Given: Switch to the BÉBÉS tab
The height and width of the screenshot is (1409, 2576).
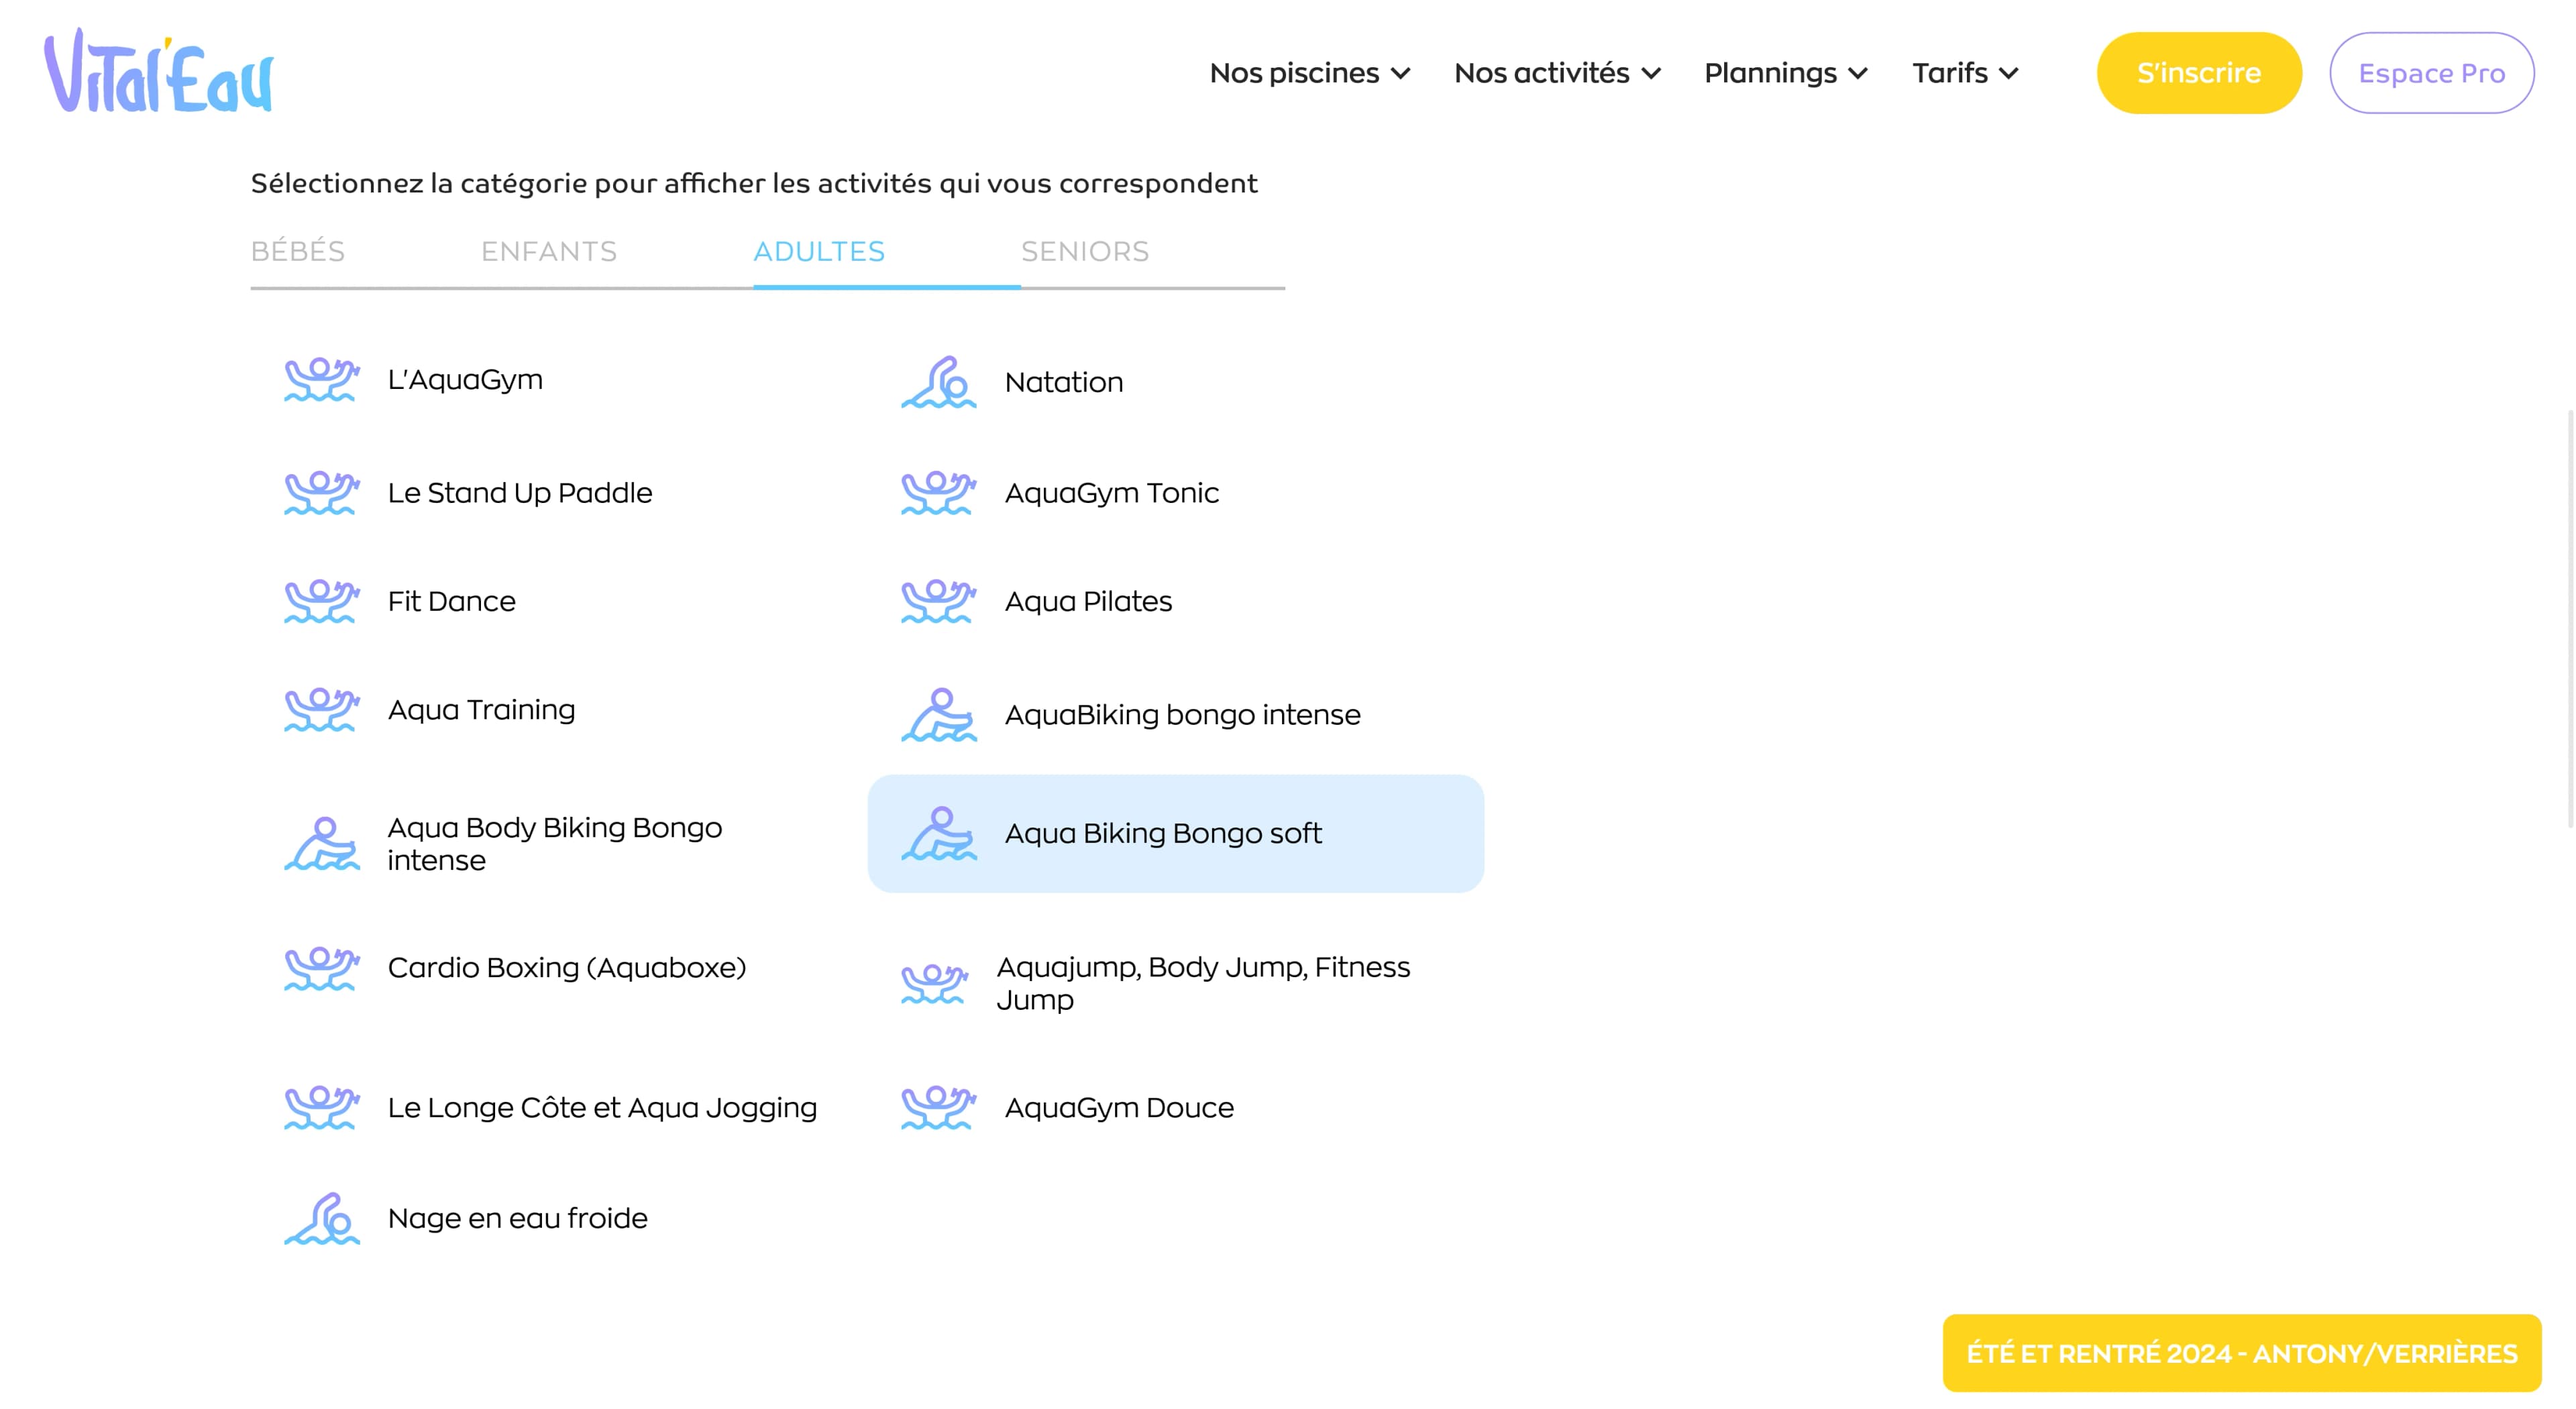Looking at the screenshot, I should (298, 251).
